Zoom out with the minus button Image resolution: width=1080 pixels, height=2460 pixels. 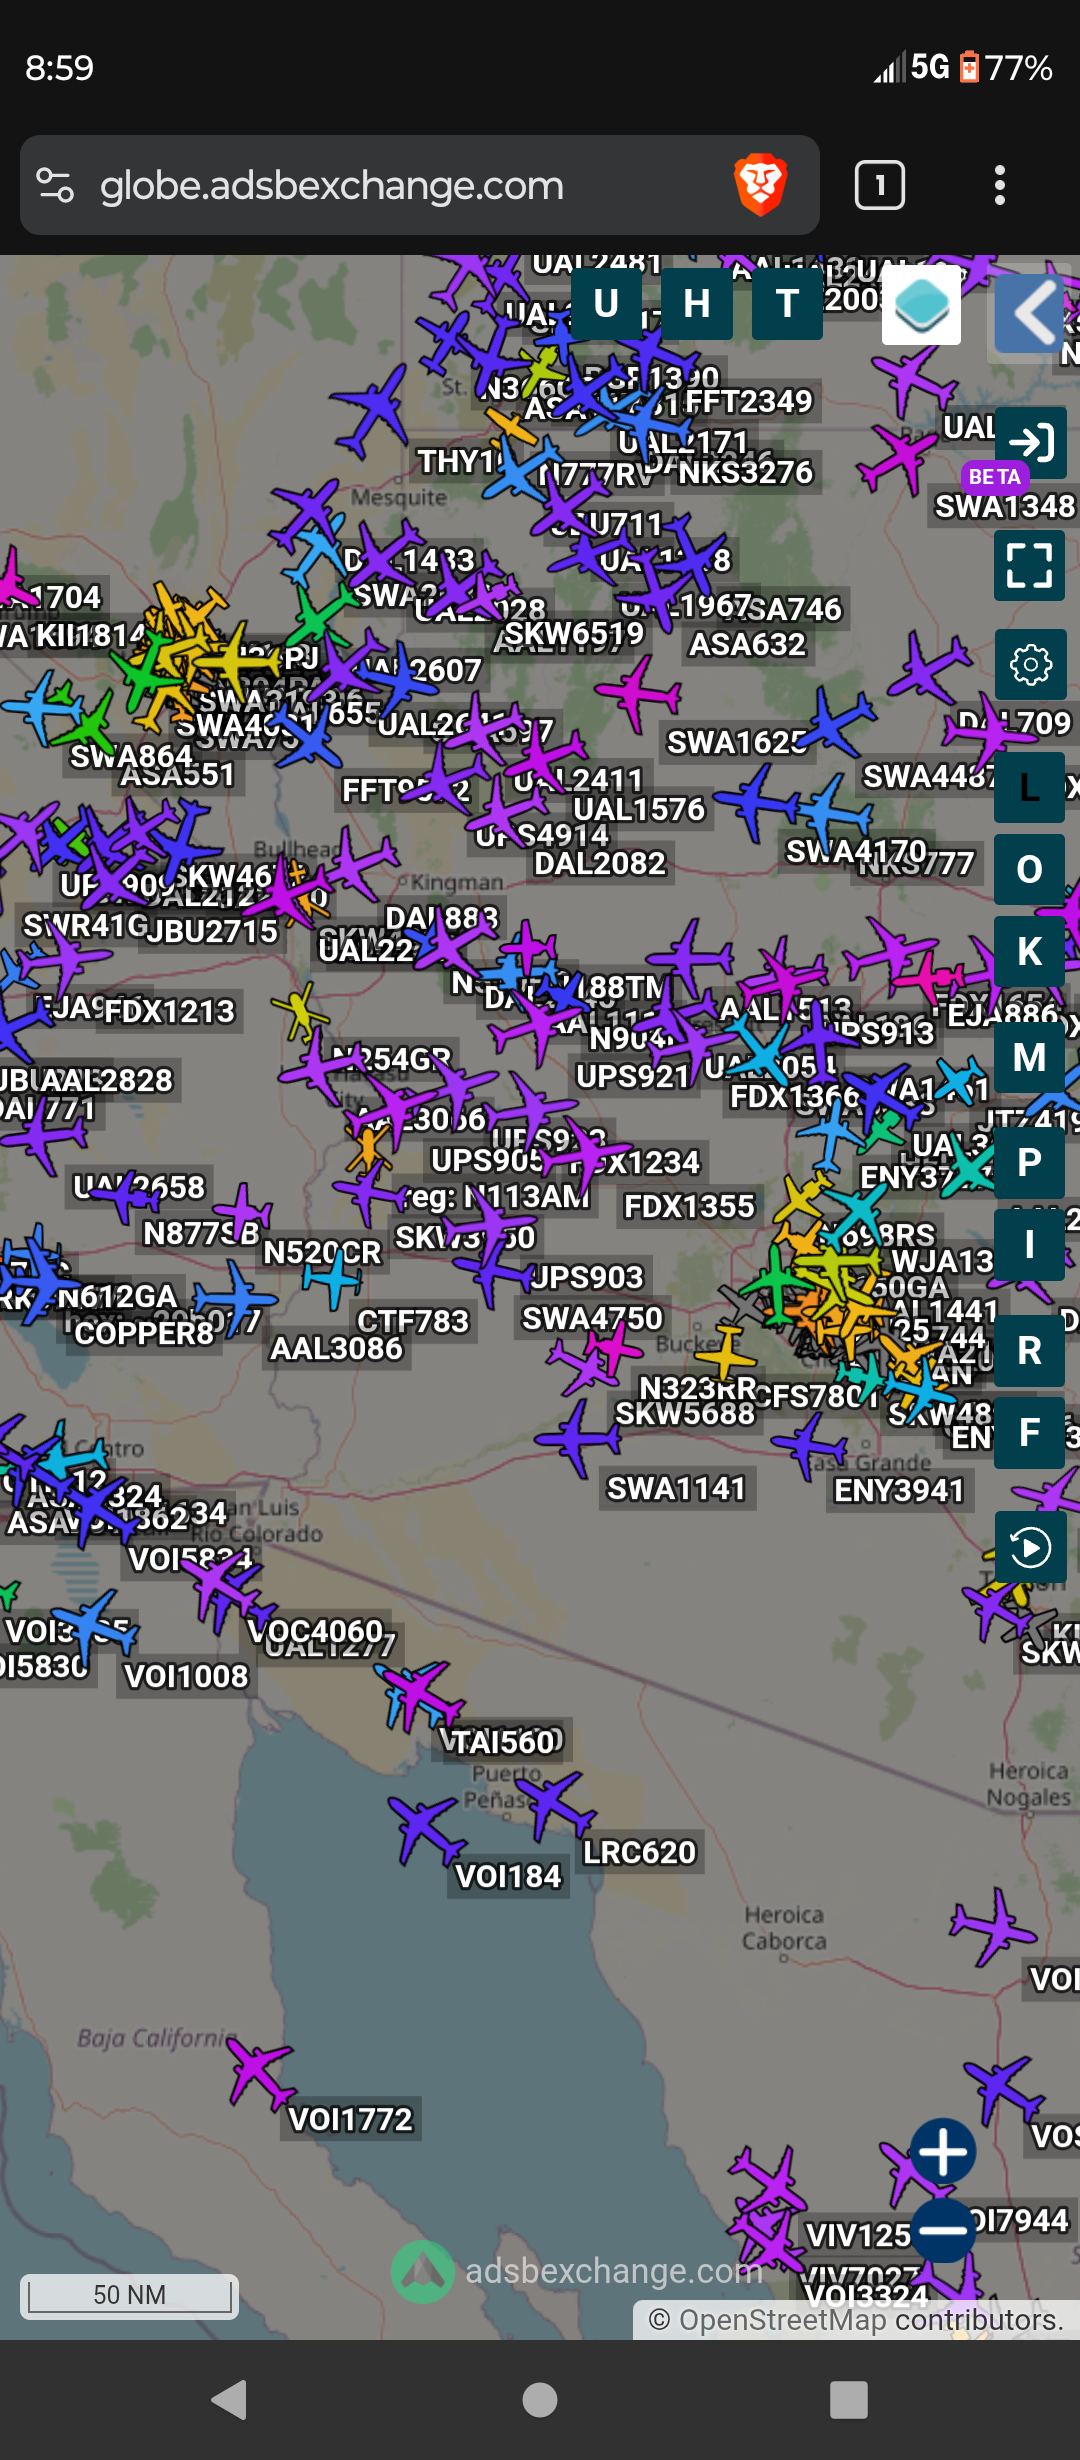(x=943, y=2230)
